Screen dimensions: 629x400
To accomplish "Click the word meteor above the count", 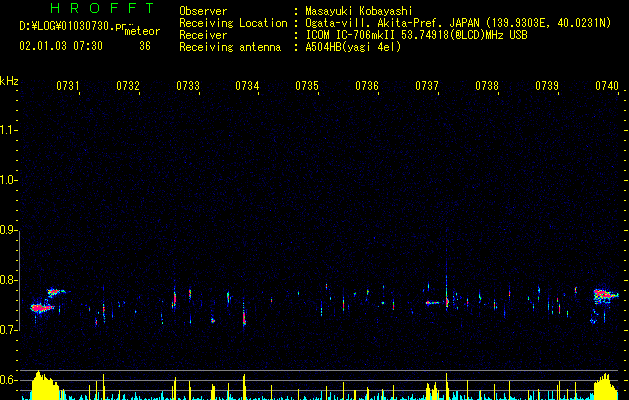I will (142, 31).
